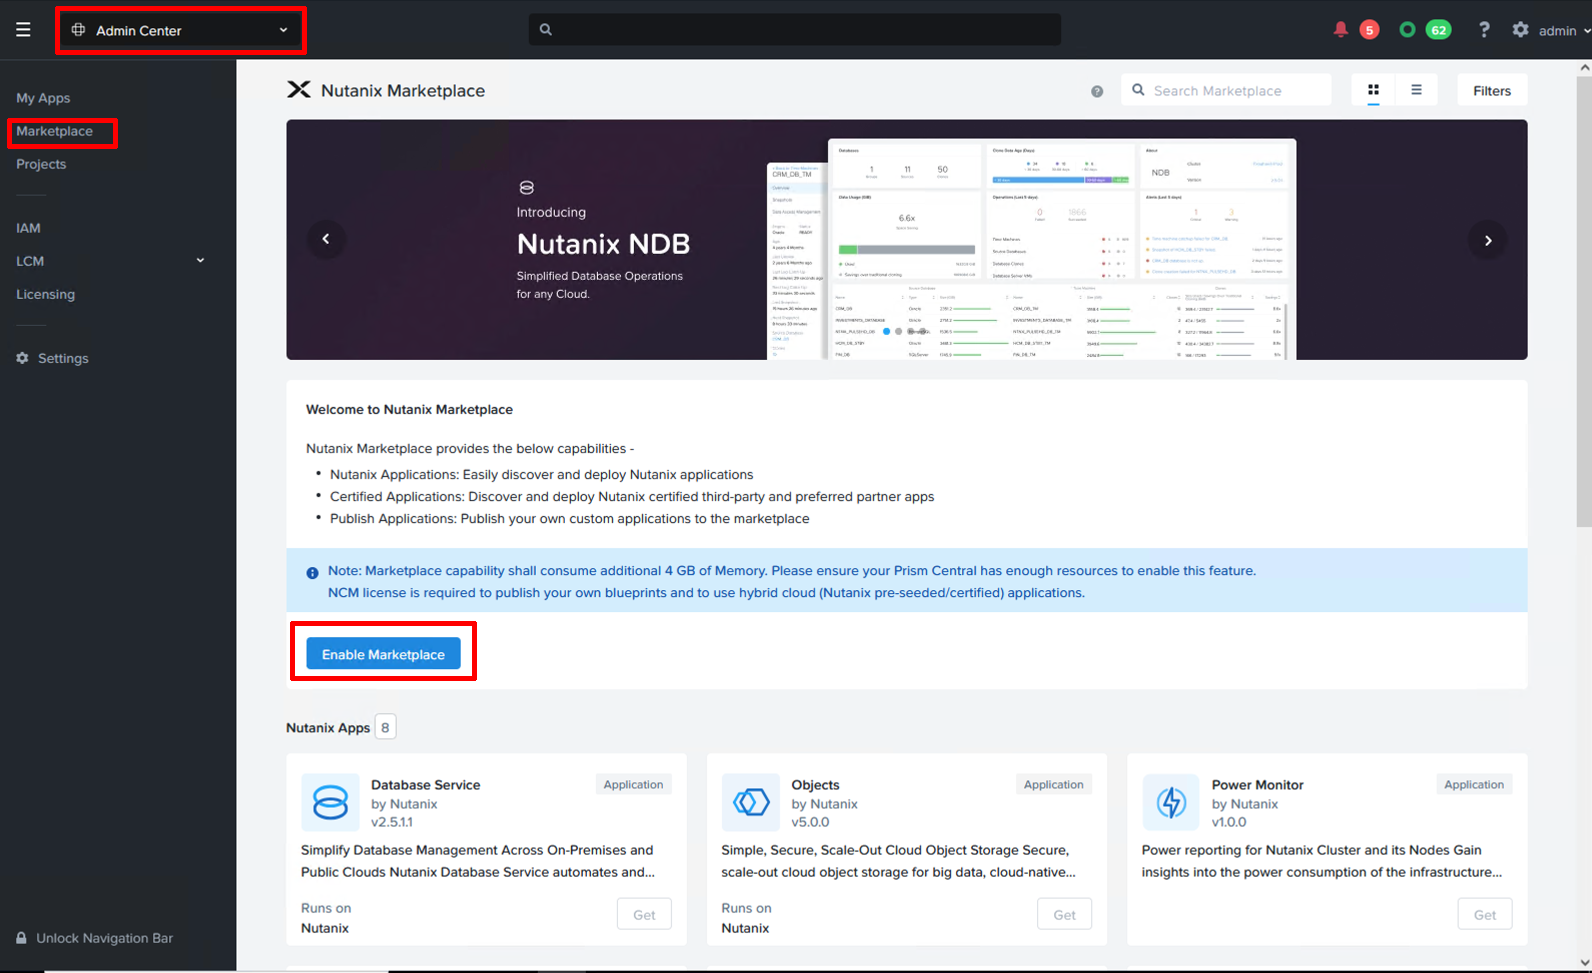Click the Objects app icon
Viewport: 1592px width, 973px height.
point(750,802)
